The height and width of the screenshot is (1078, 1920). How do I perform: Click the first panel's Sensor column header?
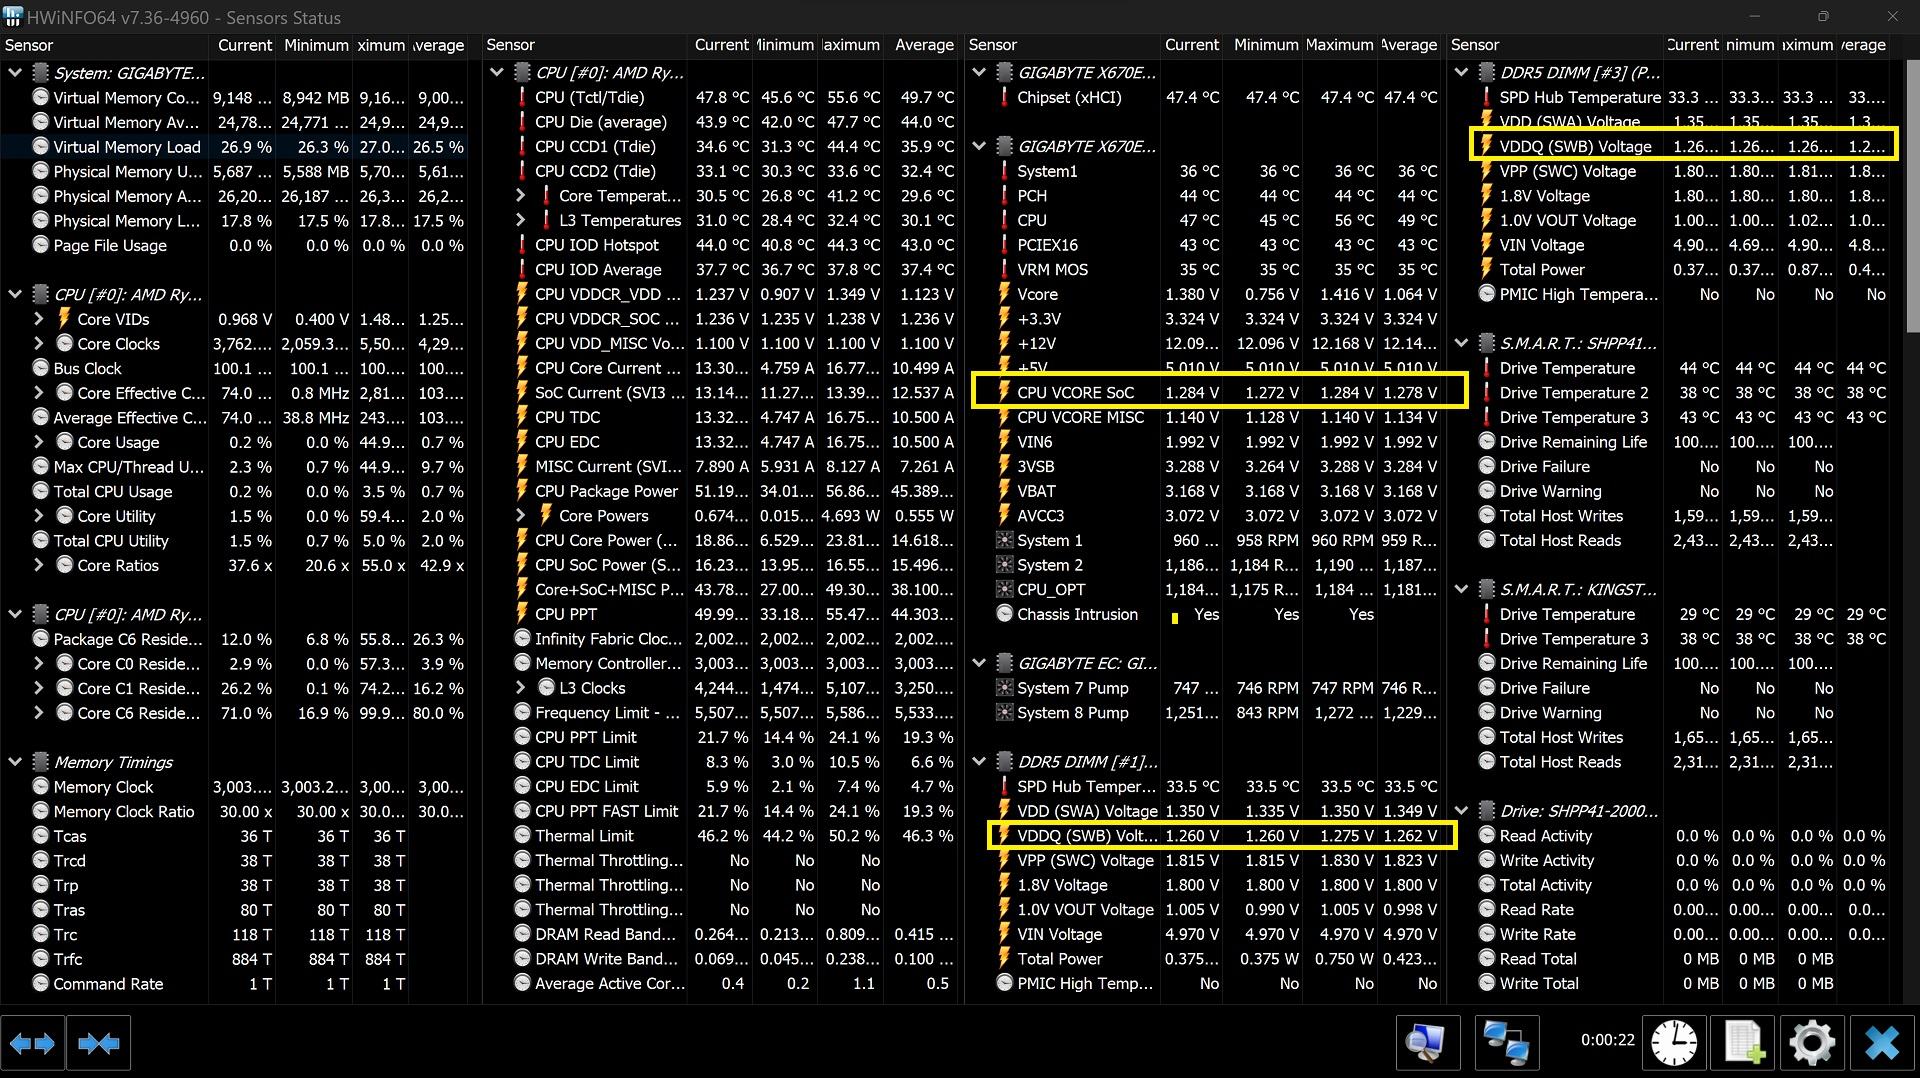(104, 45)
